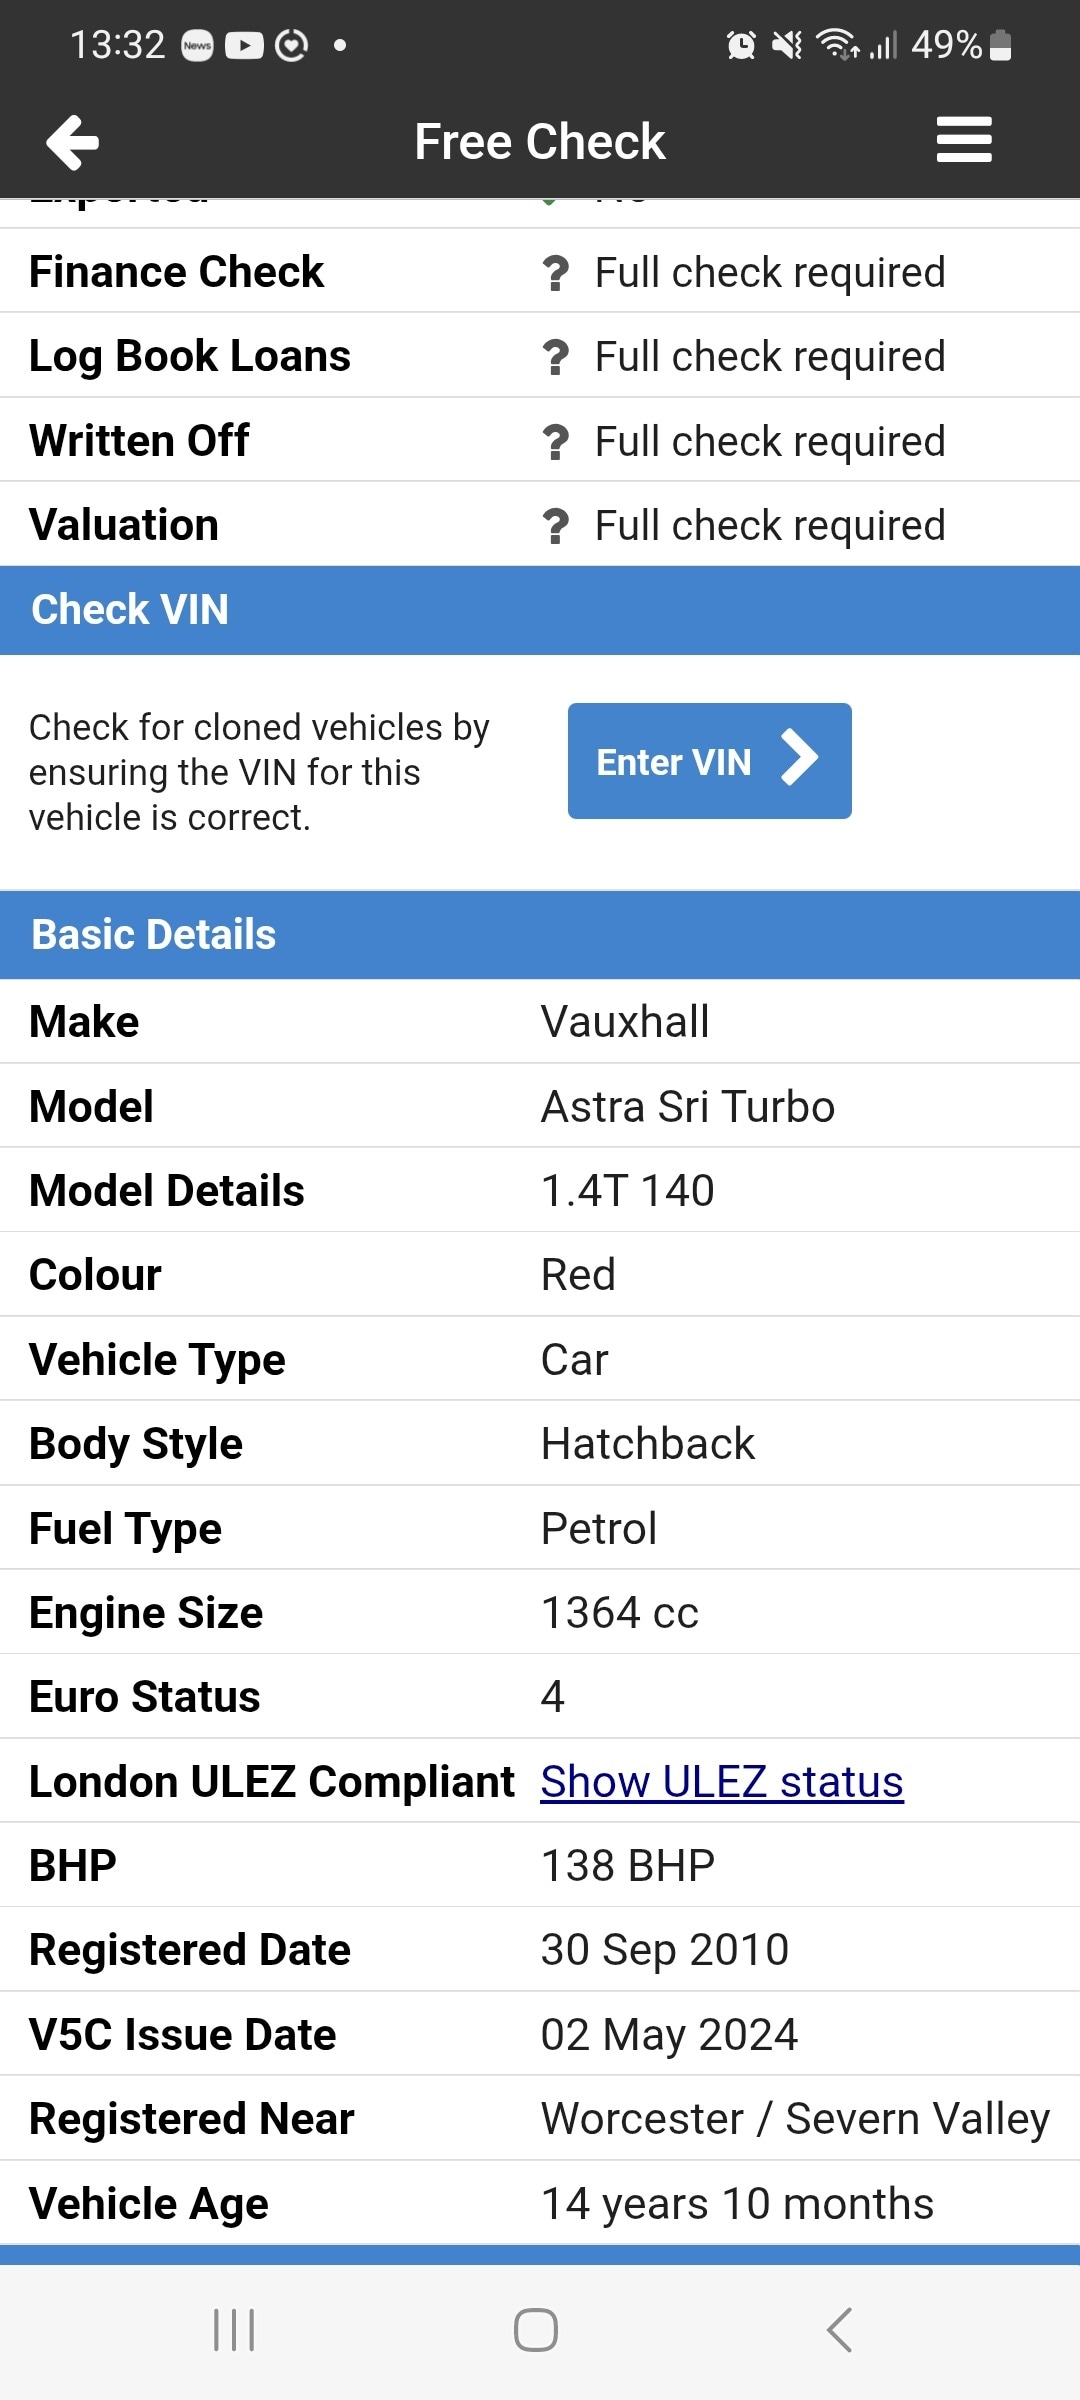Tap Android recent apps button
The image size is (1080, 2400).
[234, 2330]
